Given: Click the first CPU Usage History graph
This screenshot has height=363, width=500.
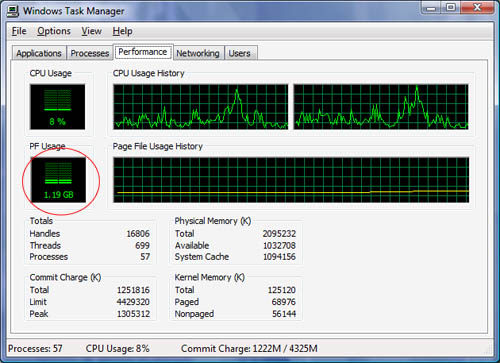Looking at the screenshot, I should coord(201,107).
